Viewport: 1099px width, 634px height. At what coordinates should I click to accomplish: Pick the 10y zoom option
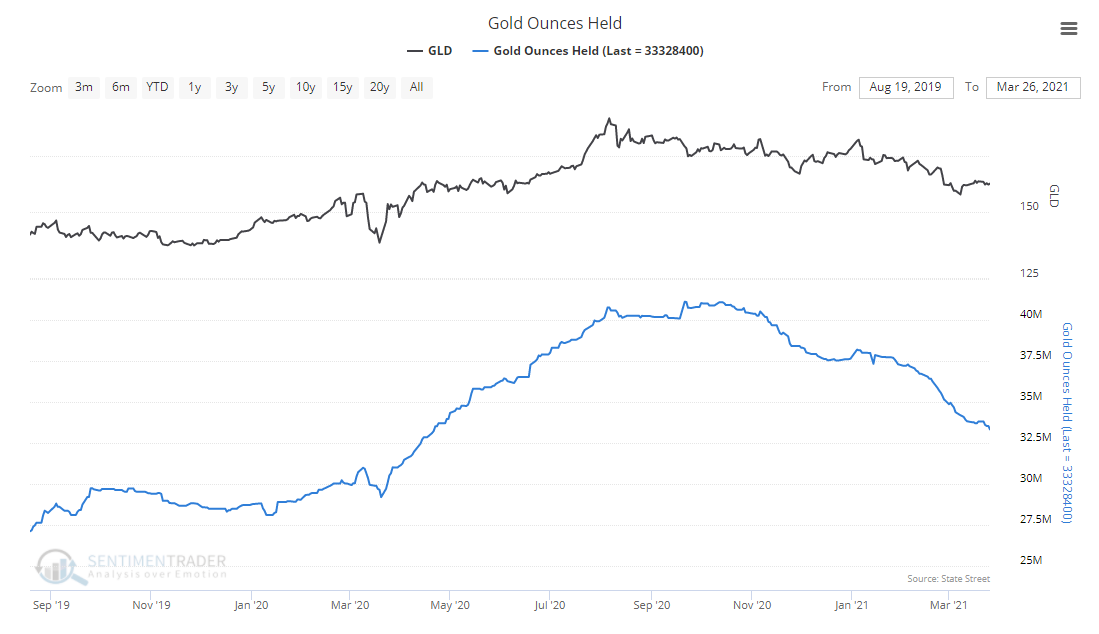305,87
